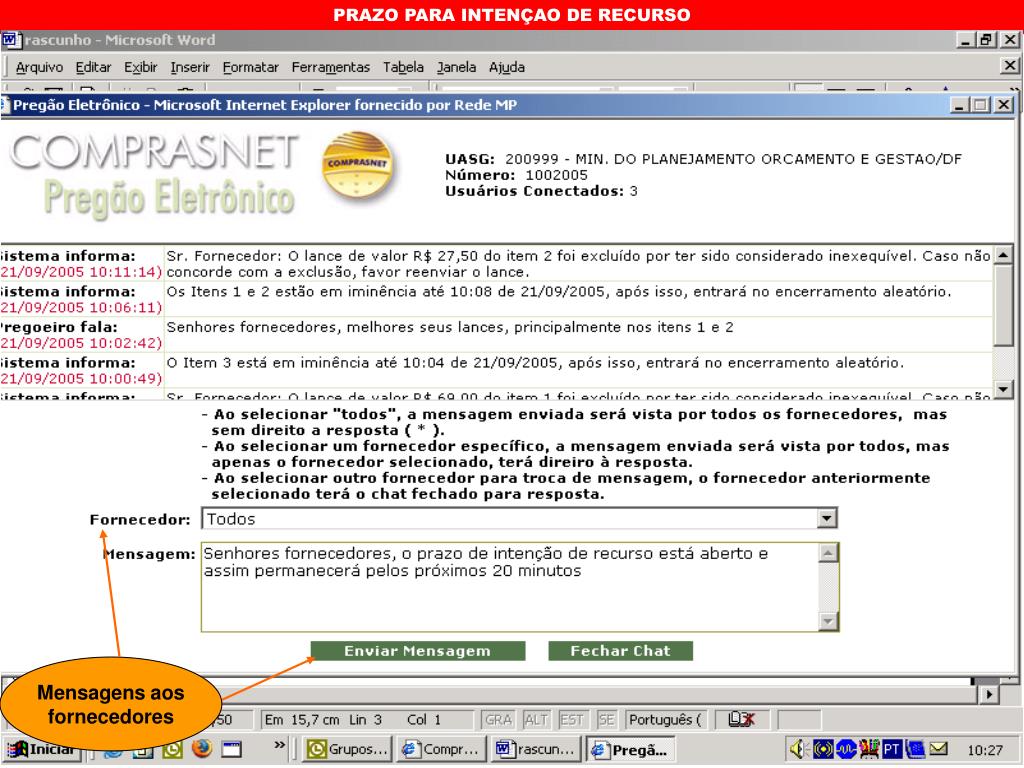Image resolution: width=1024 pixels, height=768 pixels.
Task: Click the chat log scrollbar thumb
Action: (1004, 305)
